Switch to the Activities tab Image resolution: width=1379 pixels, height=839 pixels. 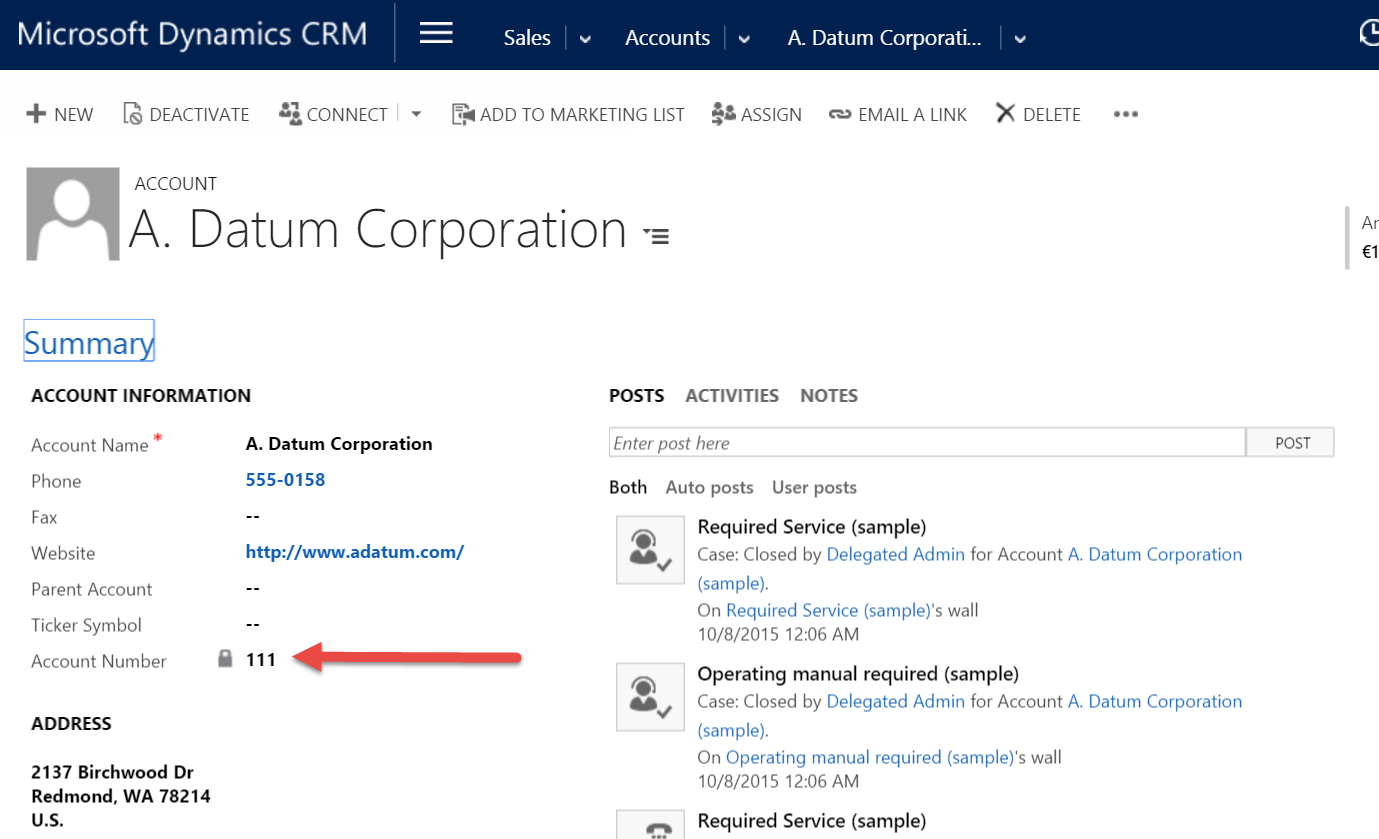pos(732,396)
